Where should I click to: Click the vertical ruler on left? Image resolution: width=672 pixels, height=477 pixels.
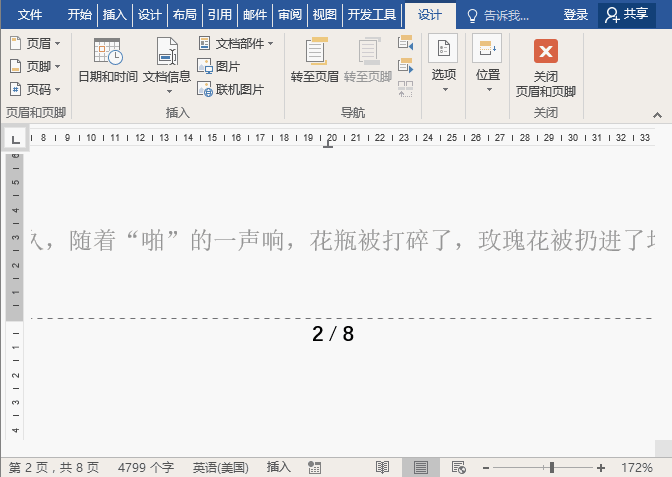point(15,296)
